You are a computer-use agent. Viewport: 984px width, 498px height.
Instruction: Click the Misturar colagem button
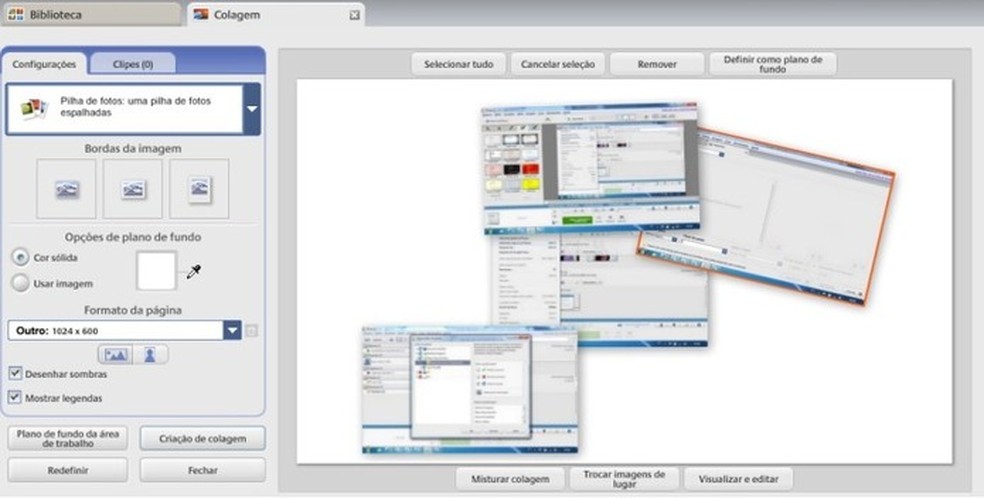(x=510, y=479)
